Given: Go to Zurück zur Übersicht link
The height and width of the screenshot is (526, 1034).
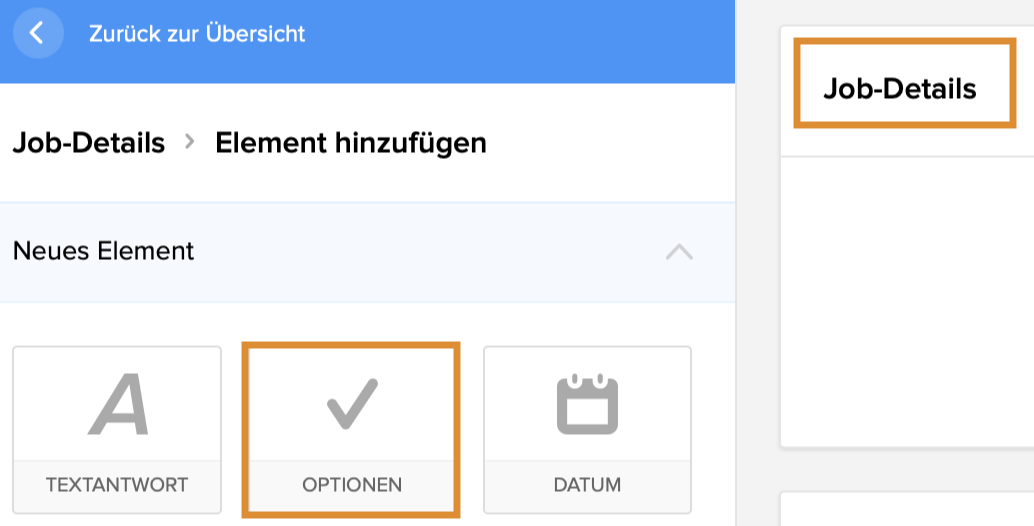Looking at the screenshot, I should pos(197,34).
